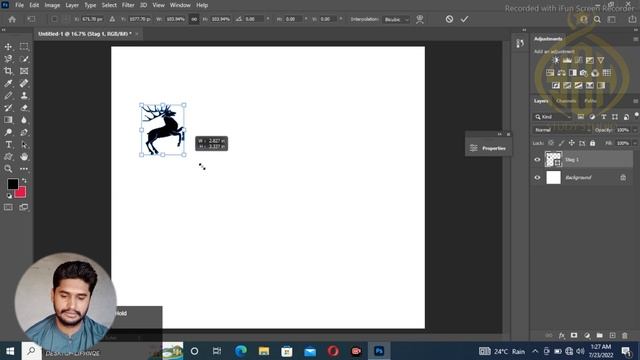Screen dimensions: 640x360
Task: Click the Home icon in options bar
Action: [12, 19]
